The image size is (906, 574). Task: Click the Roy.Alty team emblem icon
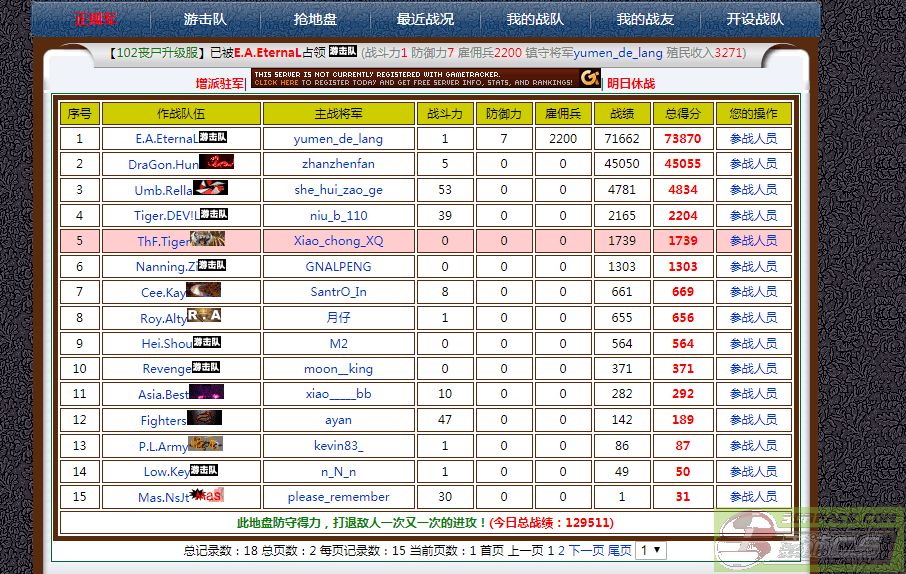pyautogui.click(x=204, y=316)
